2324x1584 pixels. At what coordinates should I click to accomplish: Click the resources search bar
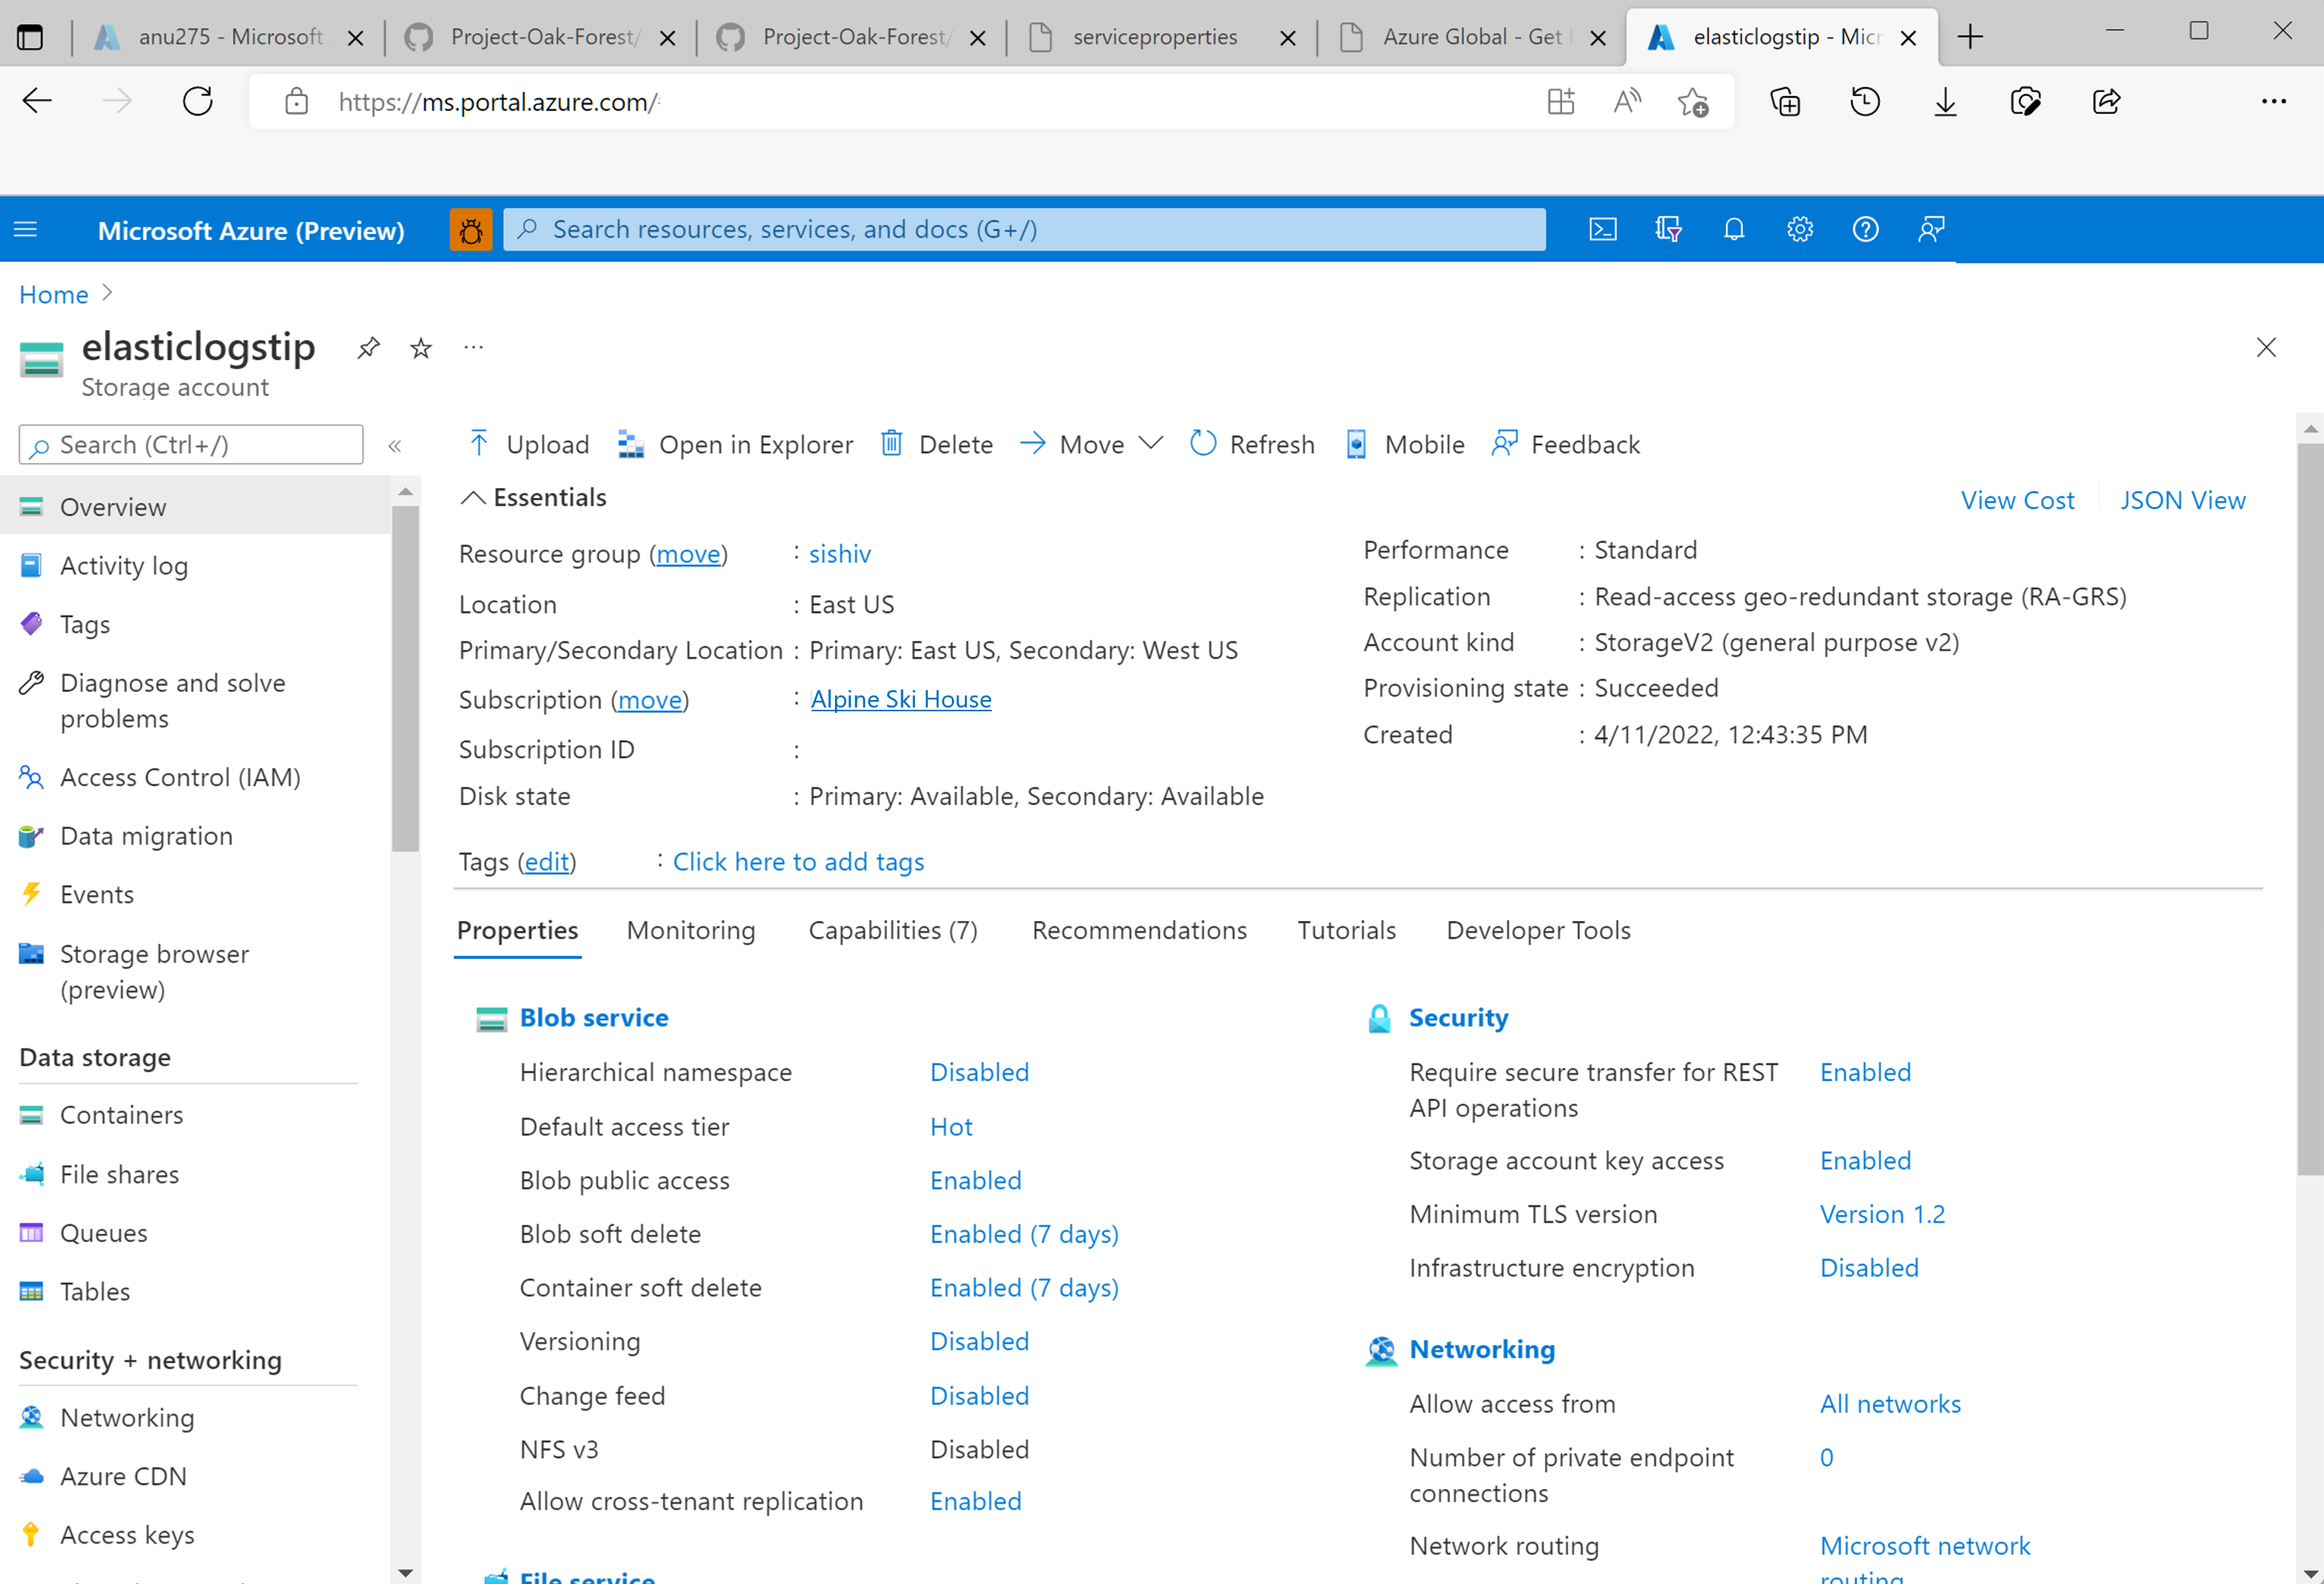pyautogui.click(x=1024, y=229)
